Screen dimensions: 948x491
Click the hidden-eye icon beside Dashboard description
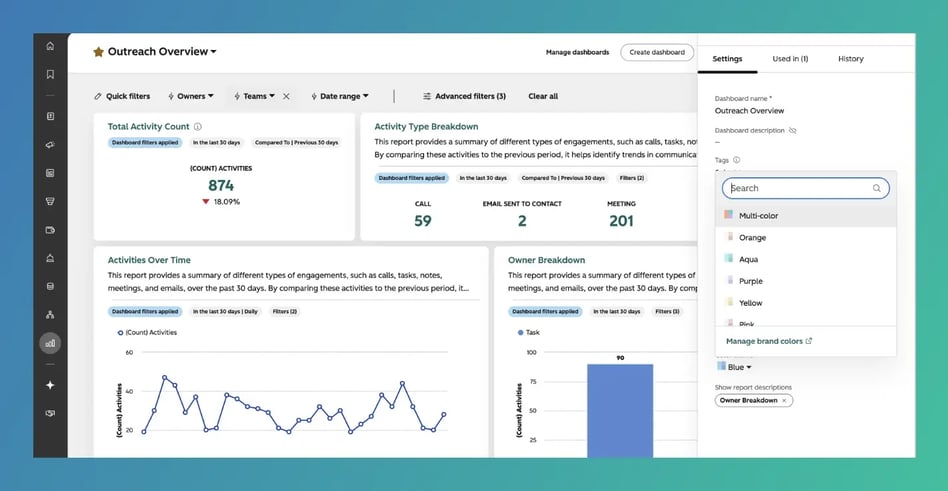(x=793, y=131)
